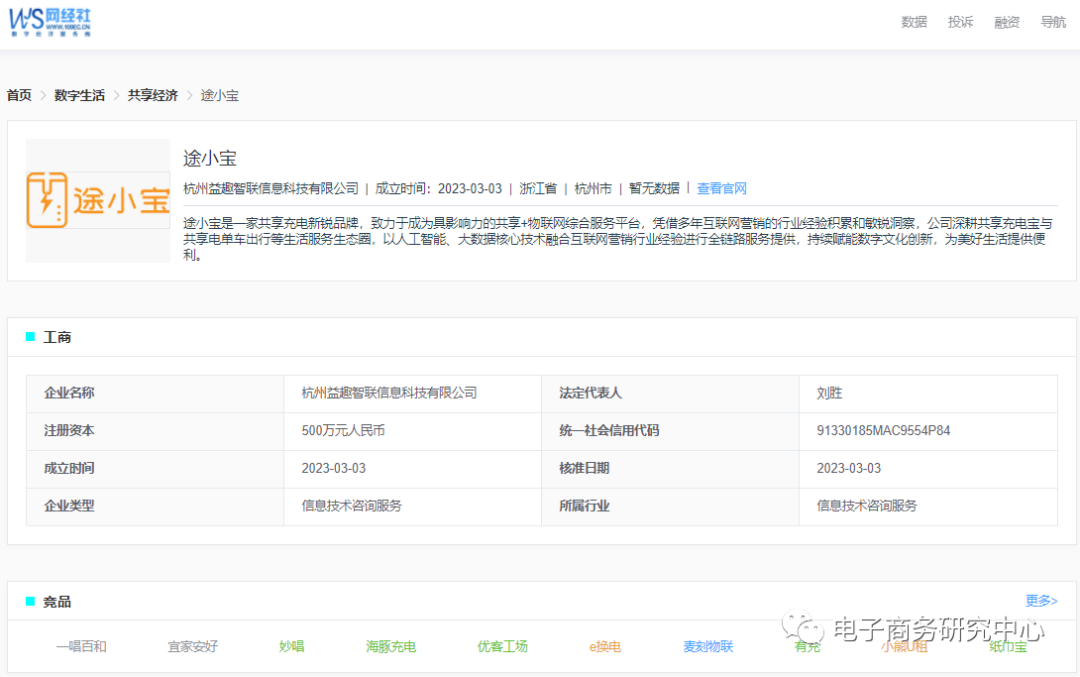Screen dimensions: 1080x677
Task: Open the 查看官网 link
Action: click(722, 188)
